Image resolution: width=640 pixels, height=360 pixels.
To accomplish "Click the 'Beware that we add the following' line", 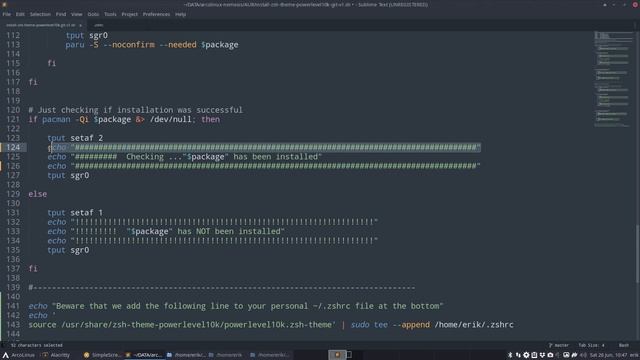I will [236, 306].
